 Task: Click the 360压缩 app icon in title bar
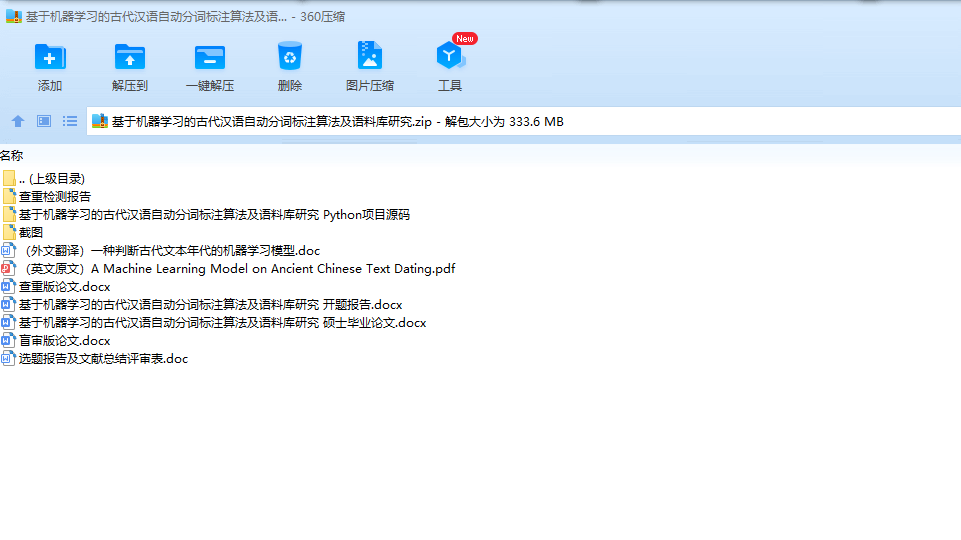tap(13, 17)
